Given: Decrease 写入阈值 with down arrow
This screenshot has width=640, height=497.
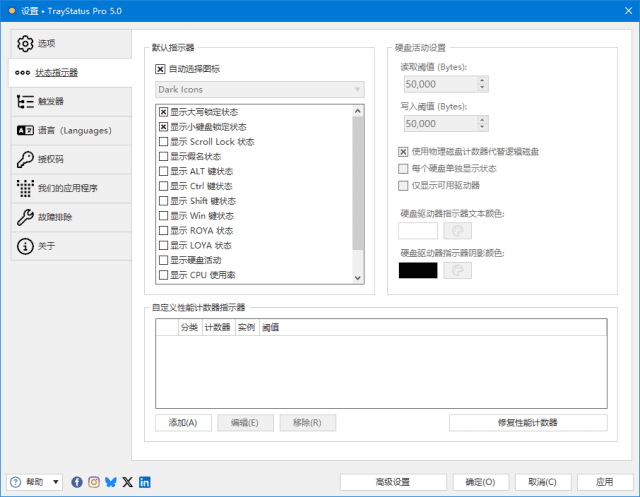Looking at the screenshot, I should (x=482, y=127).
